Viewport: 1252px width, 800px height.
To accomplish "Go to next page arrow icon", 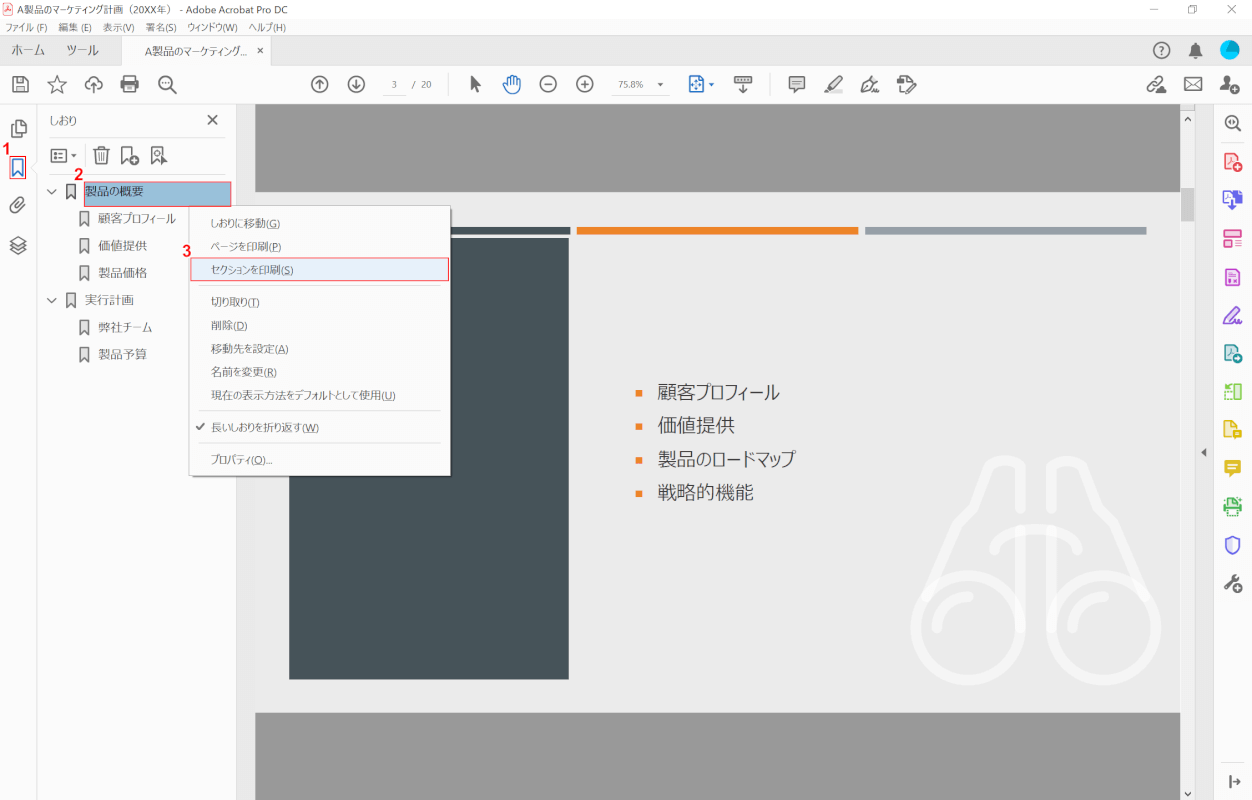I will [356, 85].
